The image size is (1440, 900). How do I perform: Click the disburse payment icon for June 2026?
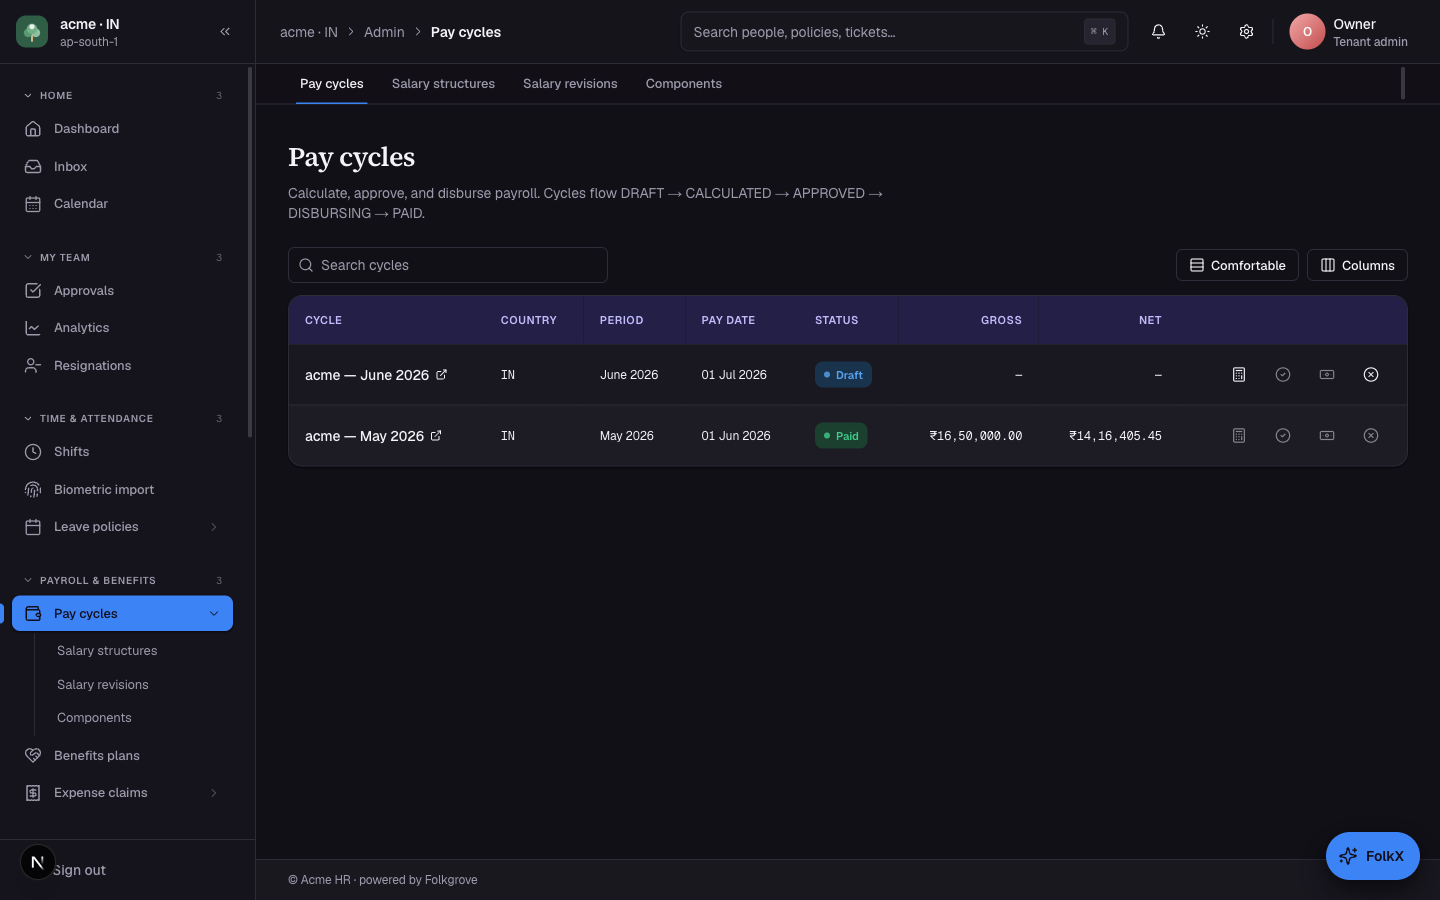1327,375
